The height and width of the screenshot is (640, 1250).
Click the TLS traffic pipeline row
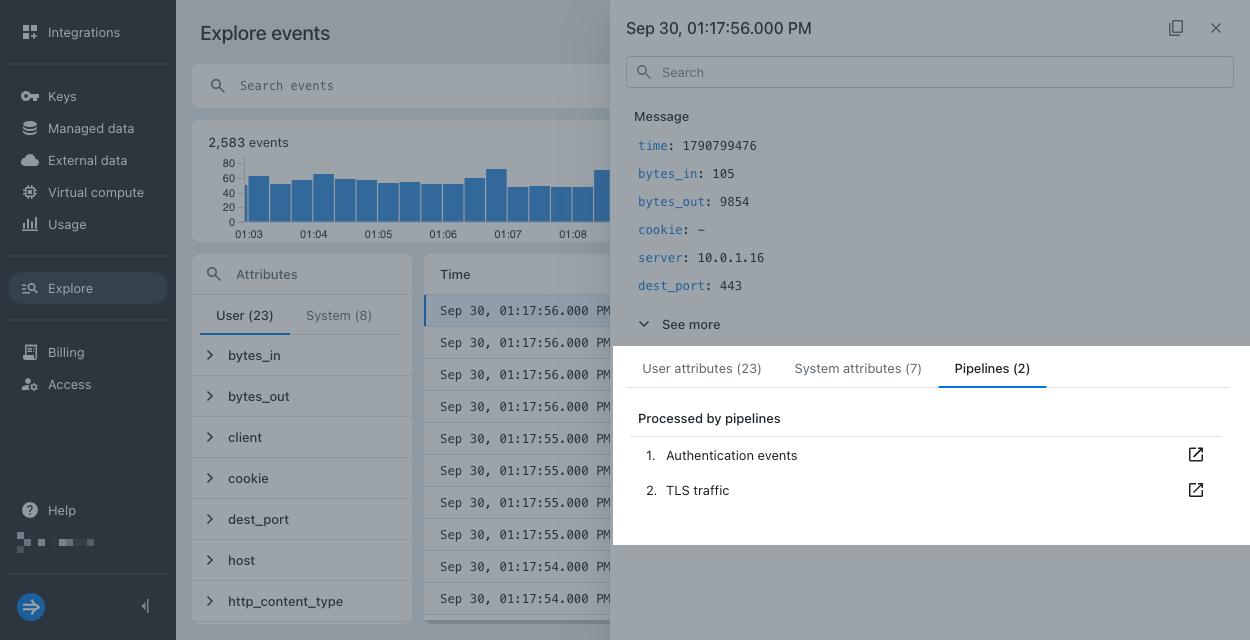coord(926,490)
